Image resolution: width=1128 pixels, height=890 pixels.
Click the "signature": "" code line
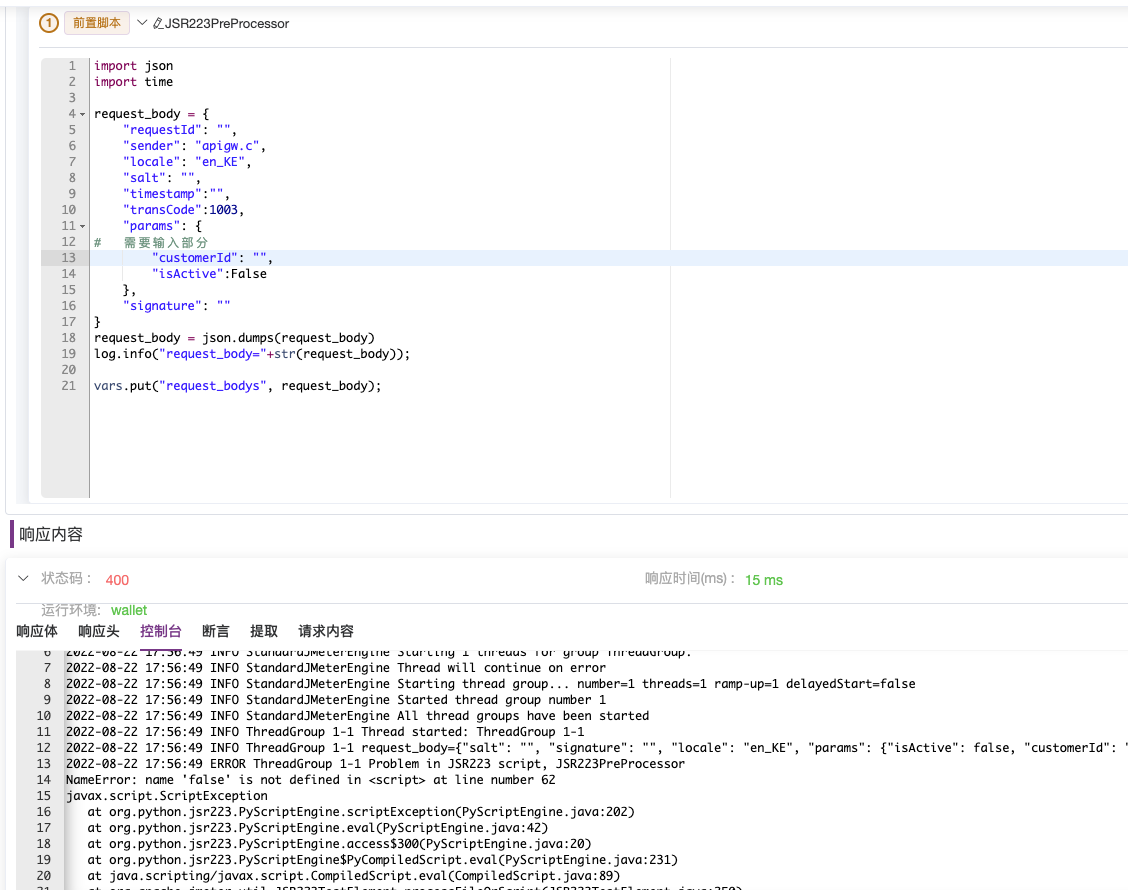click(176, 306)
